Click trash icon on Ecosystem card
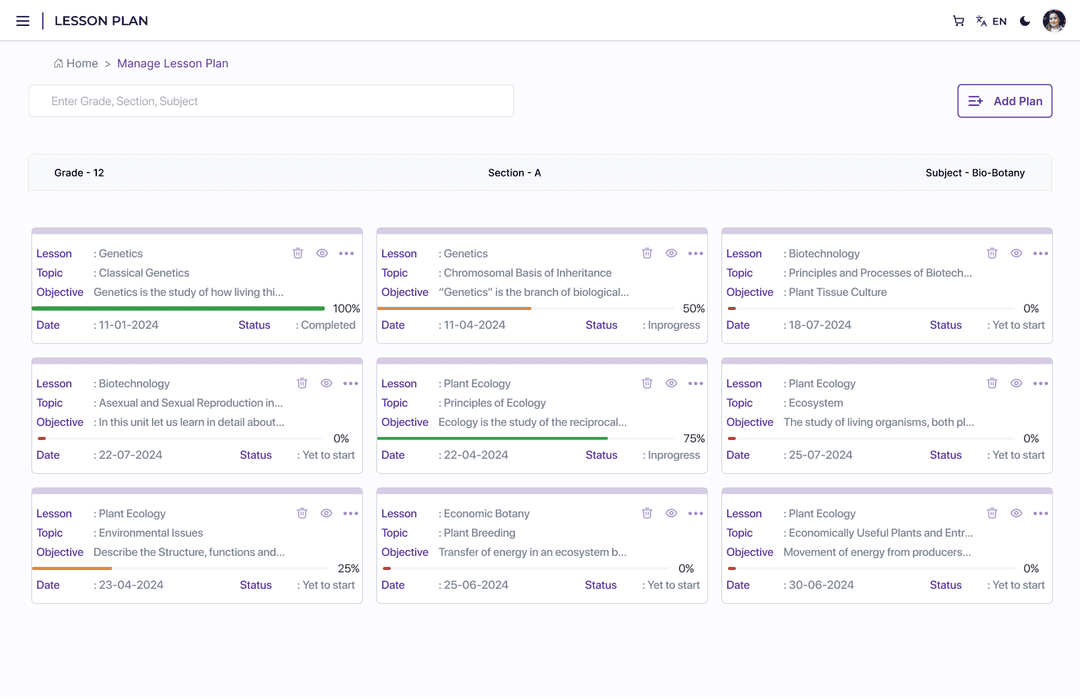The width and height of the screenshot is (1080, 699). (992, 384)
